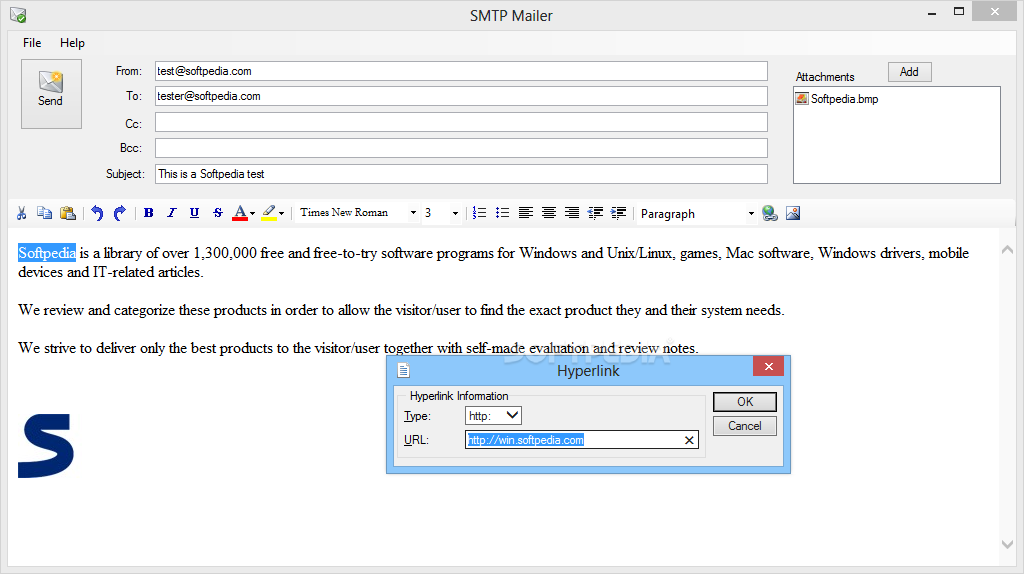1024x574 pixels.
Task: Decrease the paragraph indent
Action: coord(595,213)
